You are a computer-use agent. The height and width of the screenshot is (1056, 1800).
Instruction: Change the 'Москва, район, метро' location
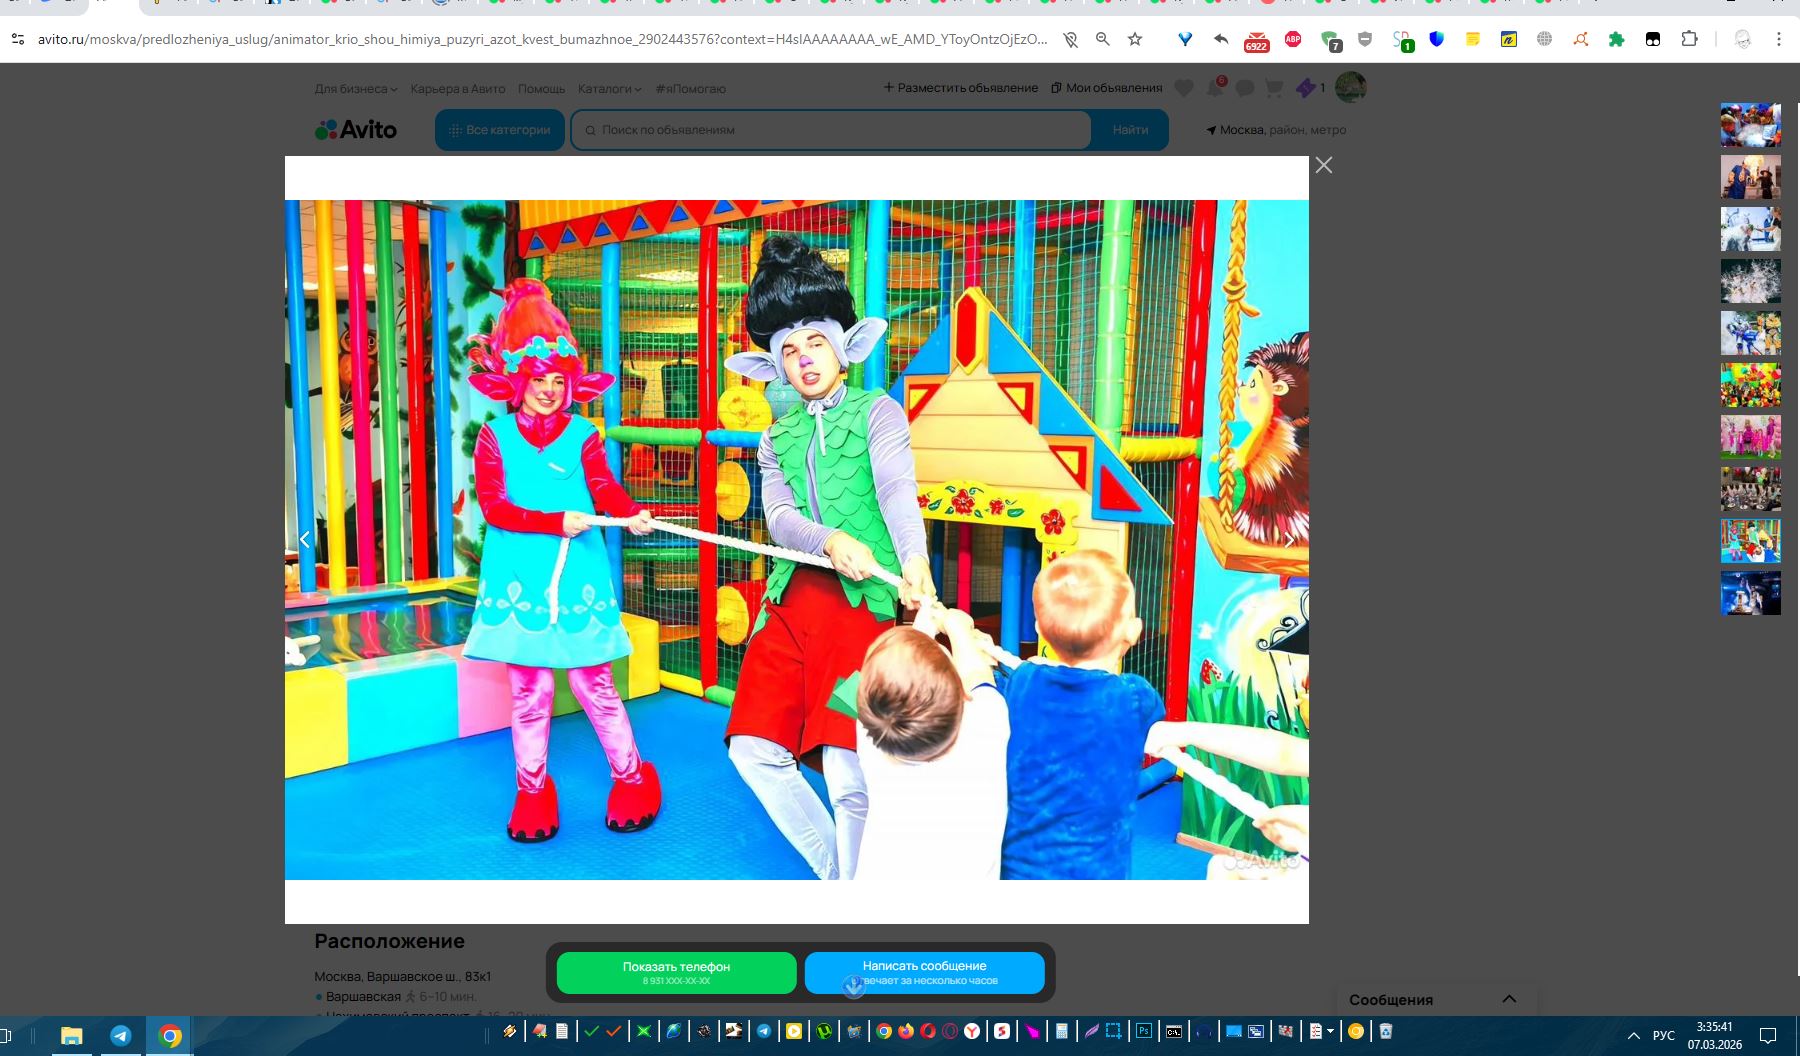tap(1276, 130)
